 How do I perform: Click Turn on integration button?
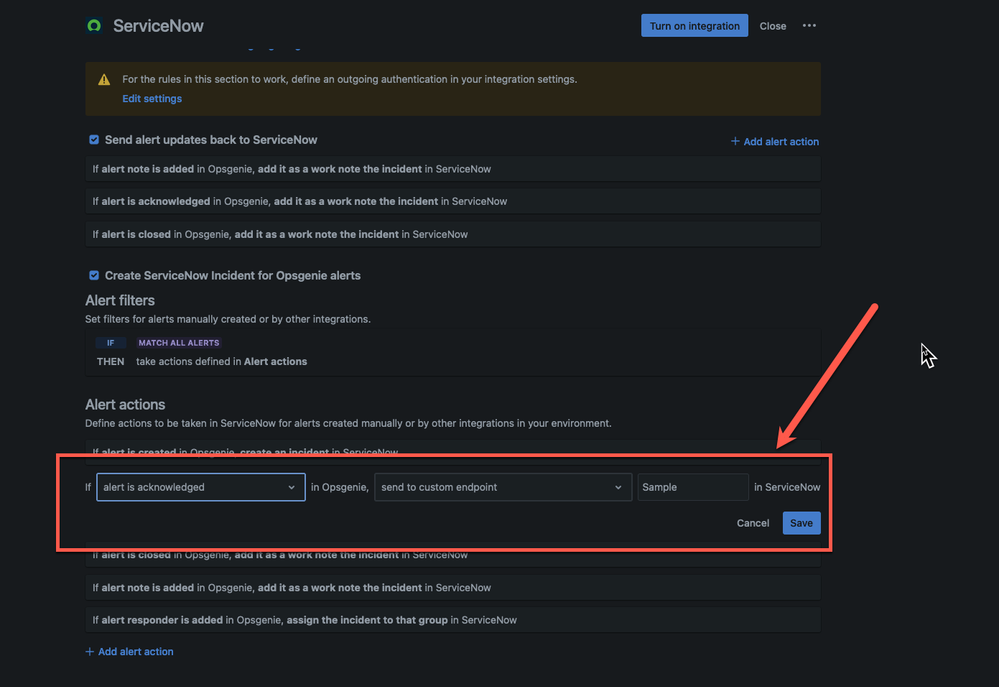[x=694, y=25]
